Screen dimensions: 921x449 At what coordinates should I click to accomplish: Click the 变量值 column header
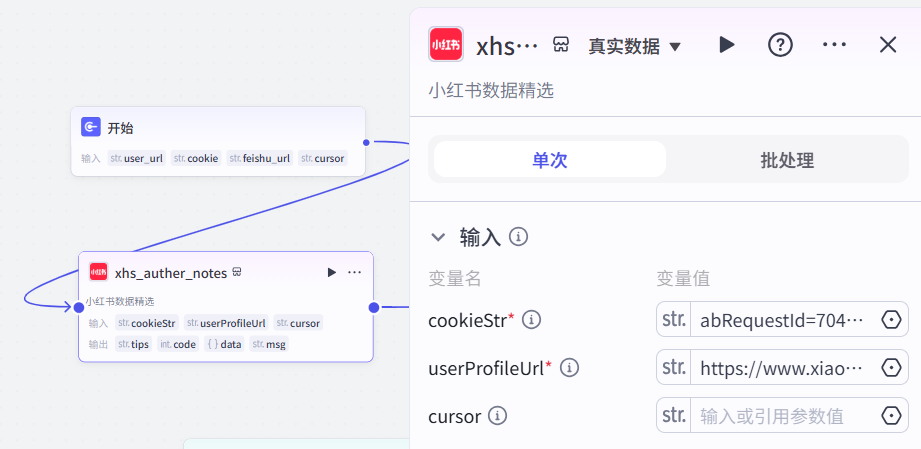click(683, 279)
